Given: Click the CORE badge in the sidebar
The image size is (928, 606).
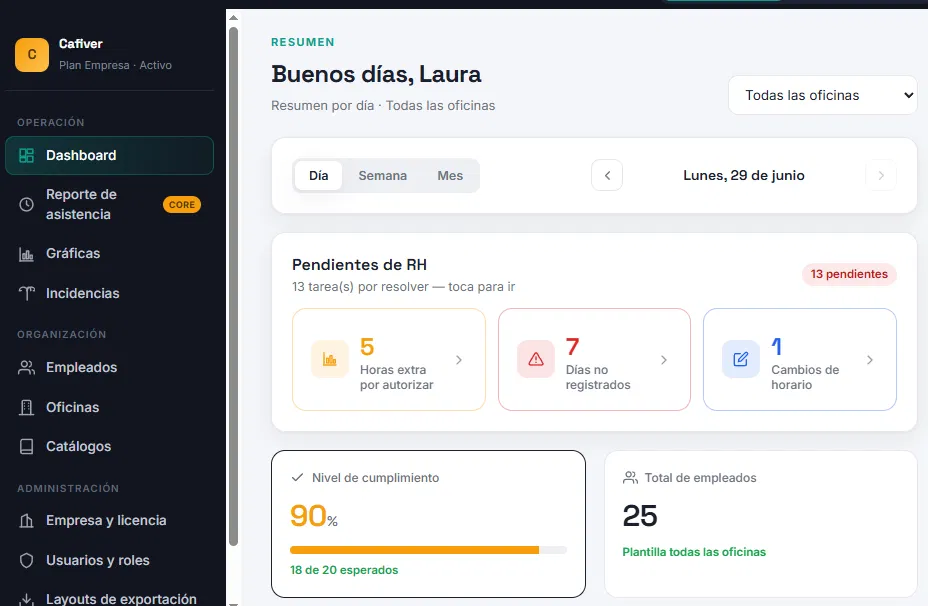Looking at the screenshot, I should pos(182,205).
